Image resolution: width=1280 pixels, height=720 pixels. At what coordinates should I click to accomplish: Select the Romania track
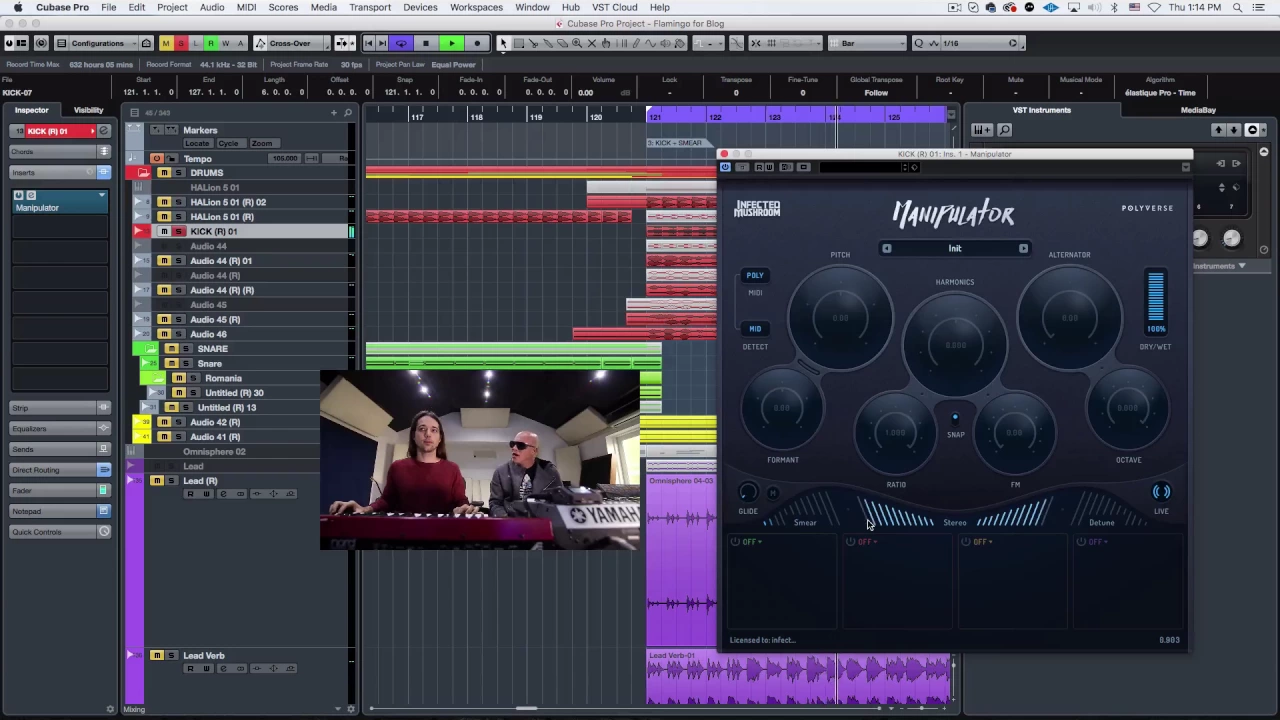pos(223,378)
